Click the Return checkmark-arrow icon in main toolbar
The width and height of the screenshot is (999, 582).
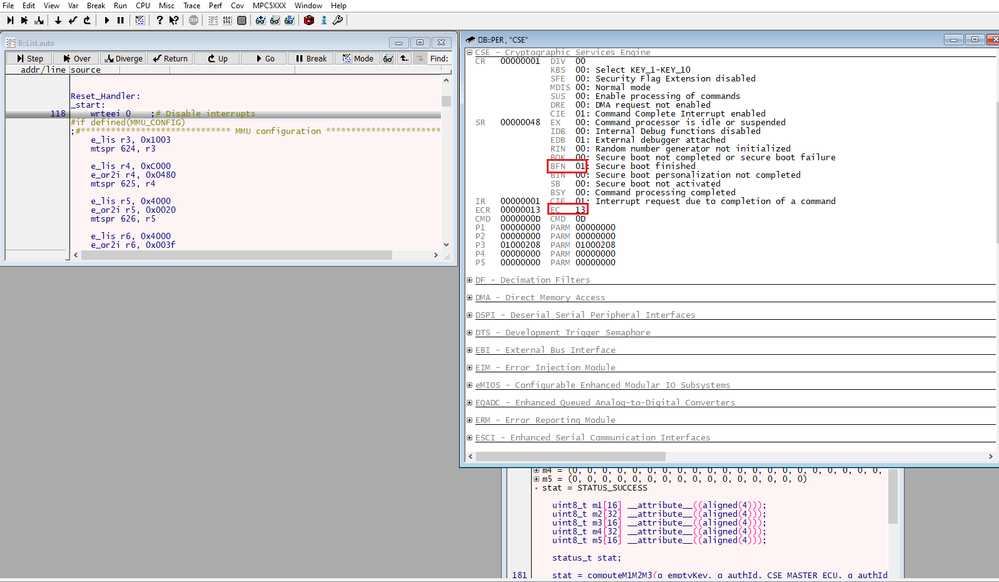coord(73,20)
